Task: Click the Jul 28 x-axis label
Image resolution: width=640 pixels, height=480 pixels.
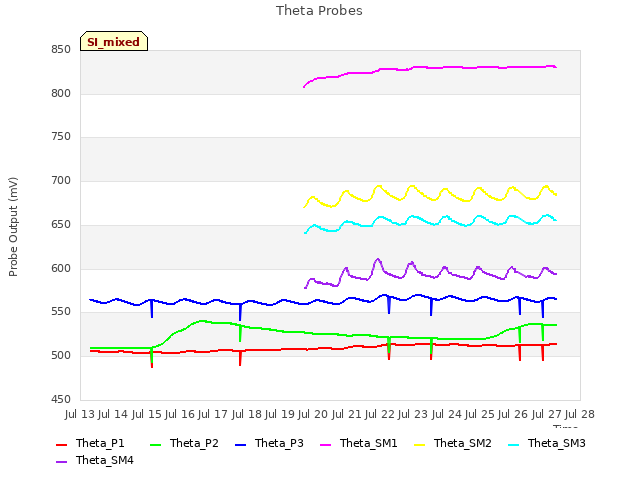Action: coord(580,414)
